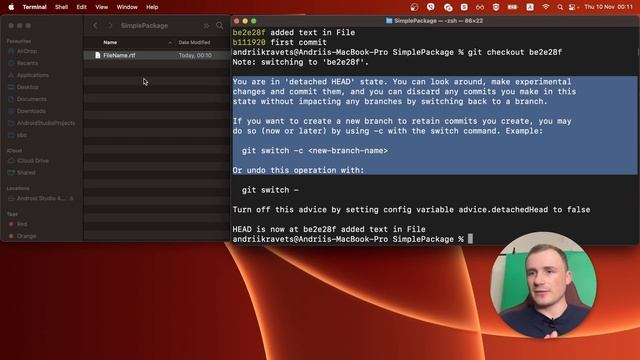Click the glasses icon in menu bar
This screenshot has width=640, height=360.
480,7
